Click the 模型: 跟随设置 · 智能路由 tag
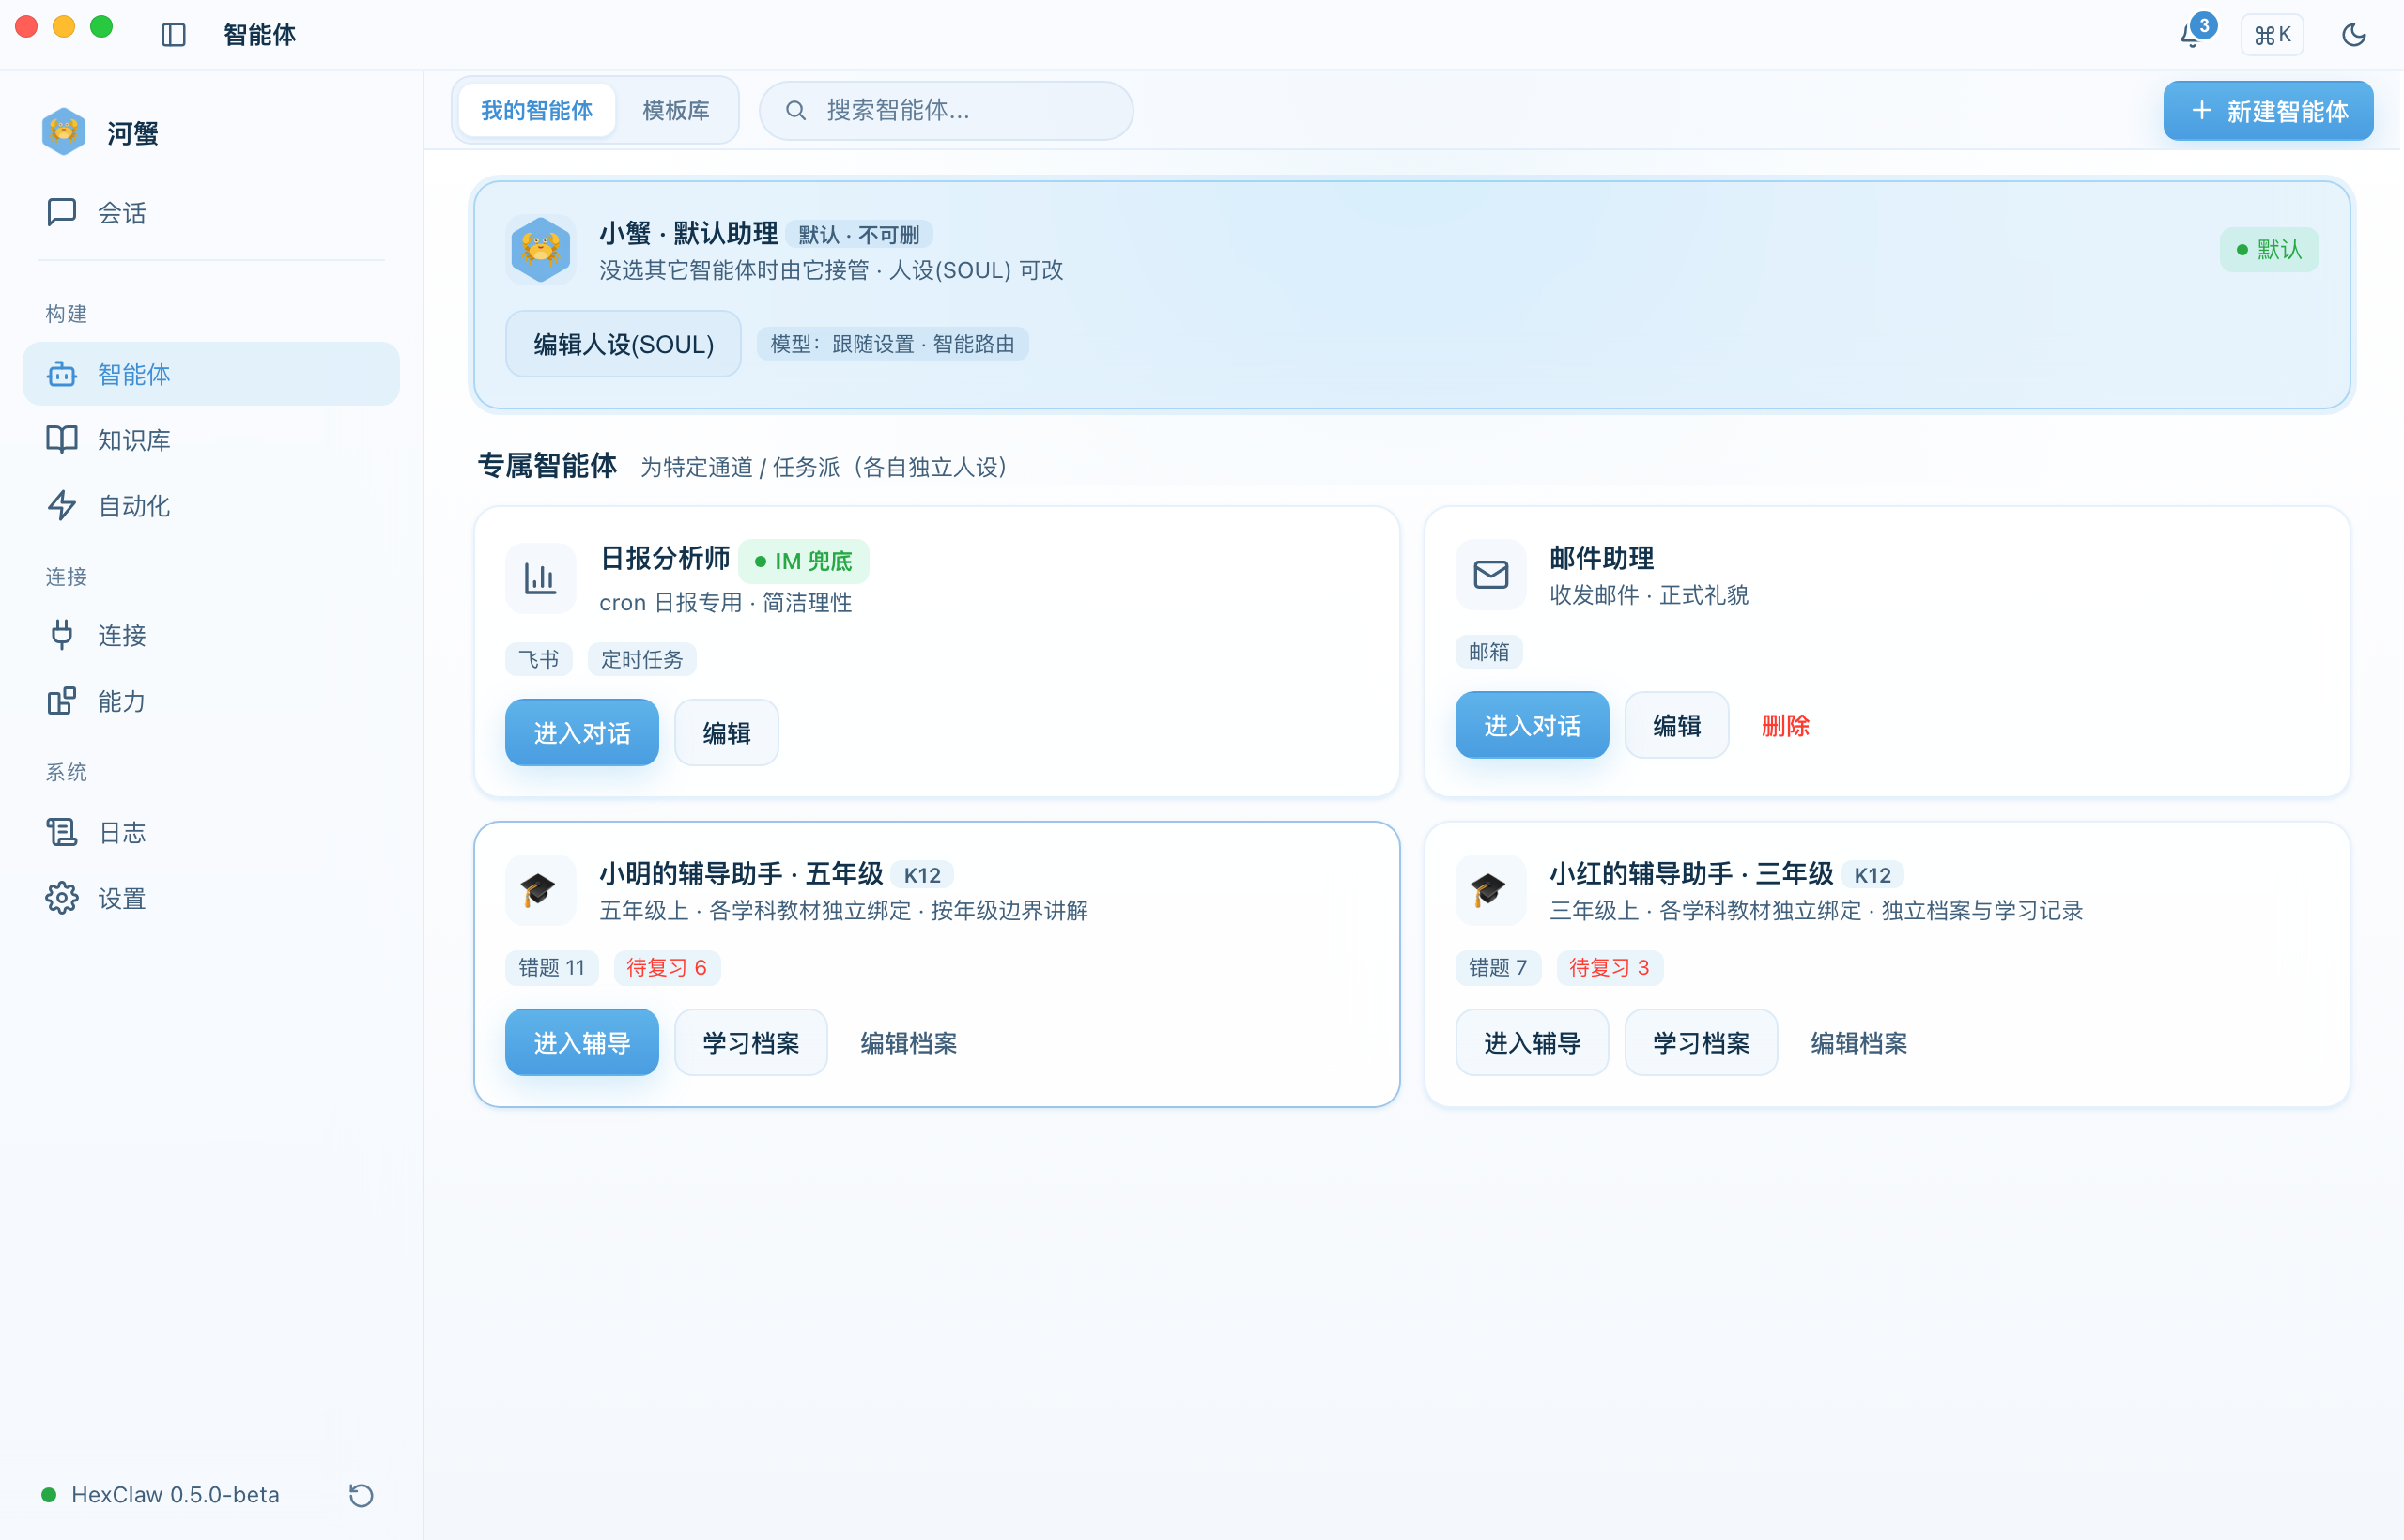 click(x=892, y=344)
